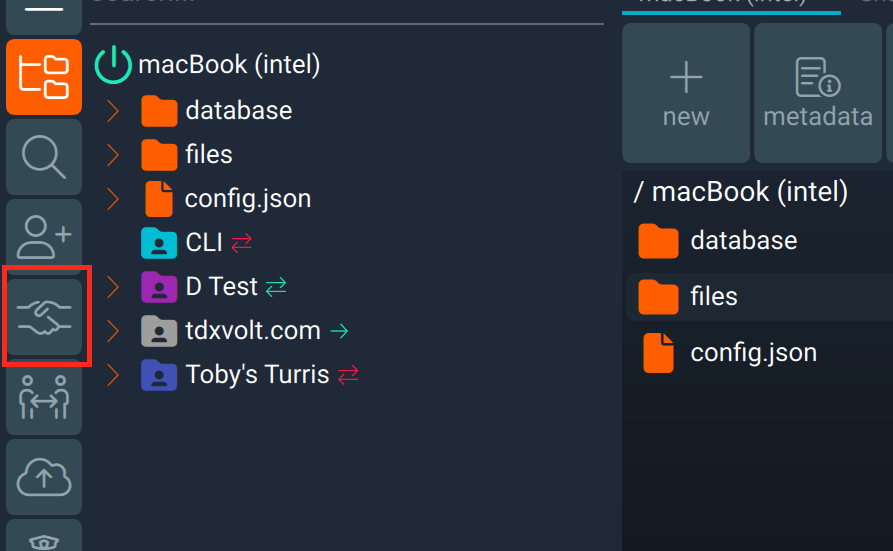The image size is (893, 551).
Task: Select config.json in the left tree
Action: (247, 199)
